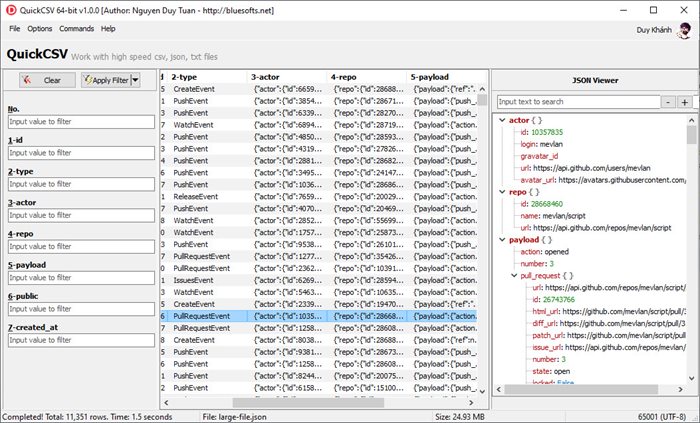The height and width of the screenshot is (423, 700).
Task: Click the repo cell with id 55699
Action: tap(368, 220)
